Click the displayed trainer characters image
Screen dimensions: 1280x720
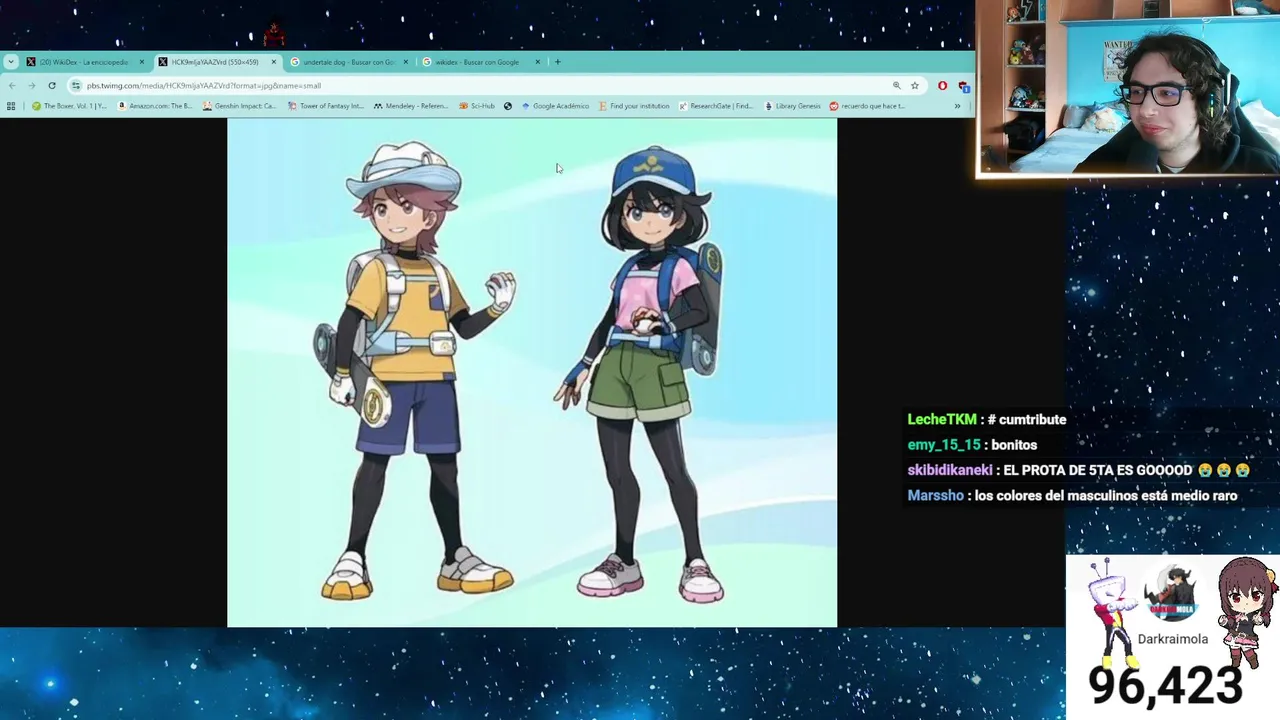[x=532, y=373]
